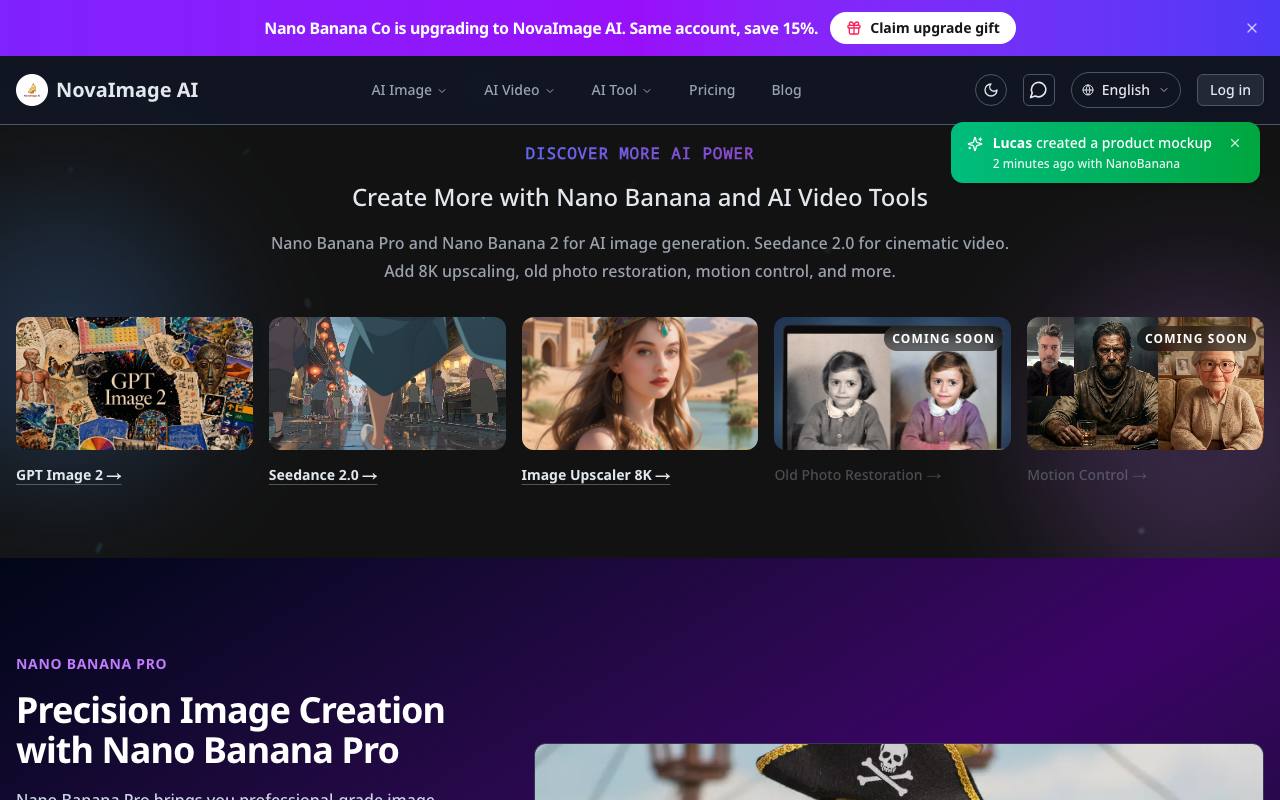Viewport: 1280px width, 800px height.
Task: Click Old Photo Restoration link
Action: pos(858,475)
